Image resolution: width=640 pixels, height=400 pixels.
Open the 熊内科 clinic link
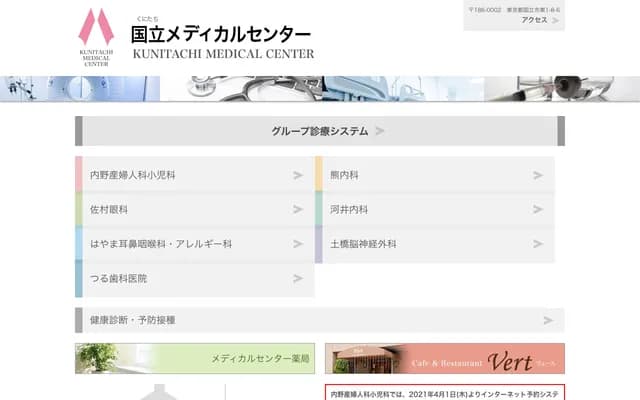click(x=344, y=175)
